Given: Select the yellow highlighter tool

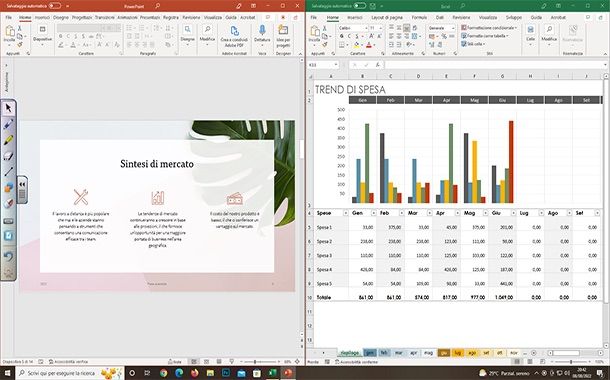Looking at the screenshot, I should 9,140.
